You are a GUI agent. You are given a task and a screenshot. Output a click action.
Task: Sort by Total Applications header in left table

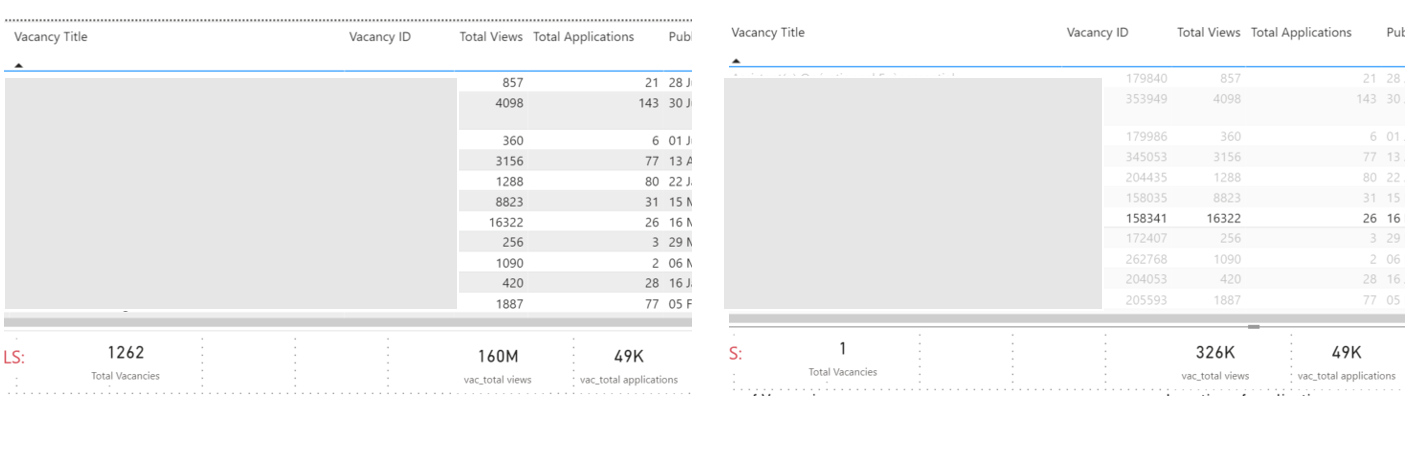584,37
